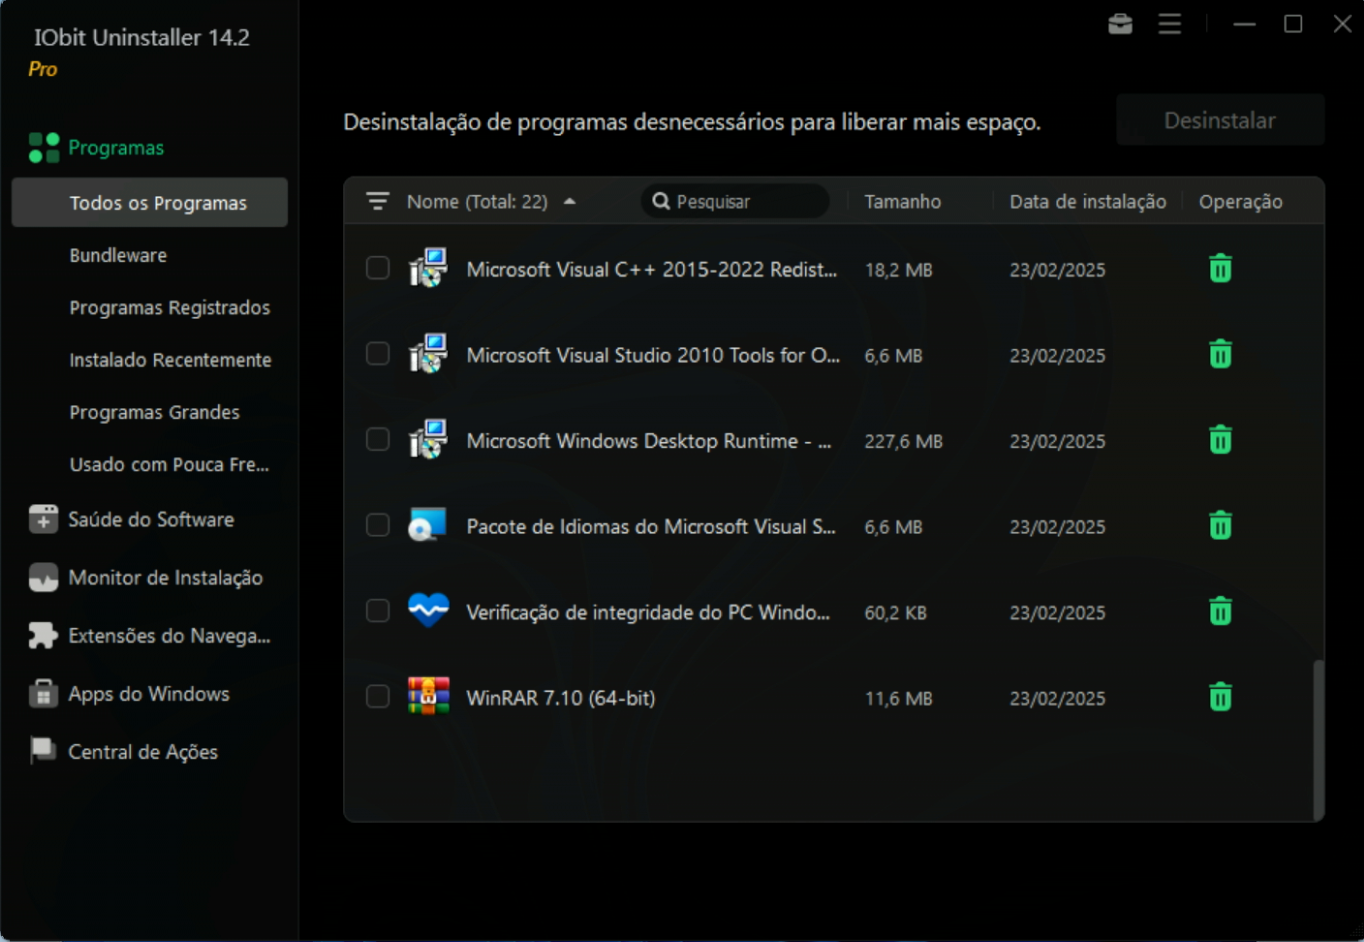Viewport: 1364px width, 942px height.
Task: Open Programas Grandes category
Action: point(155,412)
